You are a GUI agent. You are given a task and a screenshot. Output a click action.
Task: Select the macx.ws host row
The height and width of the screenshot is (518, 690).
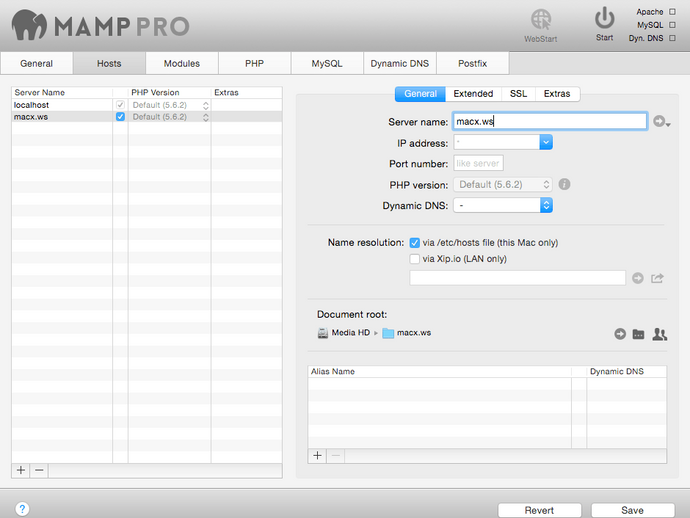(147, 117)
